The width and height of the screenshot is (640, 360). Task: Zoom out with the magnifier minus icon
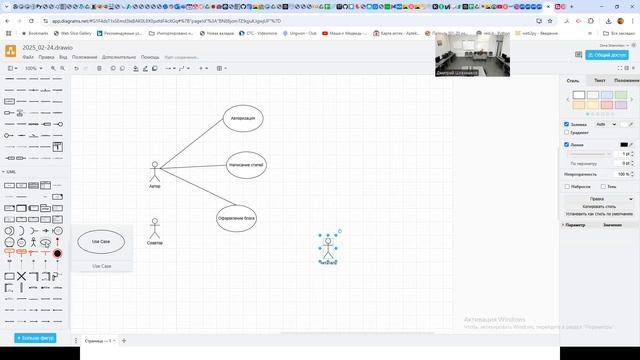[62, 69]
